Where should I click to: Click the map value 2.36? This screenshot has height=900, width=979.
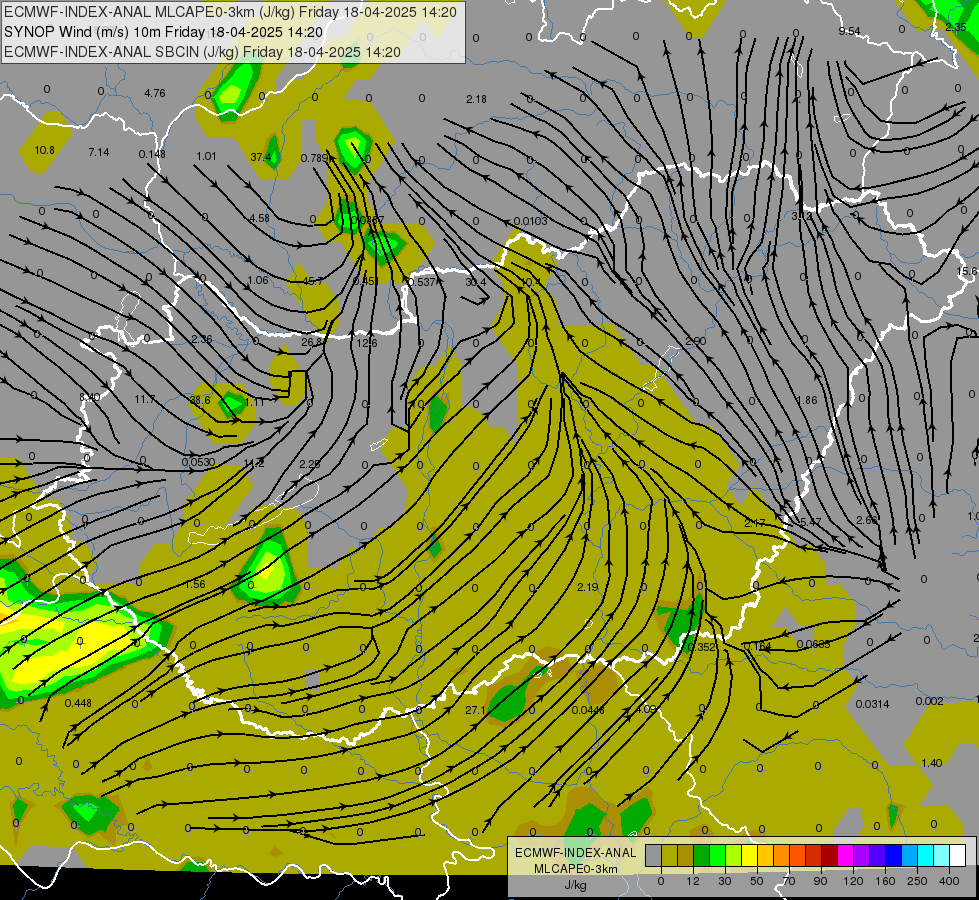coord(202,339)
